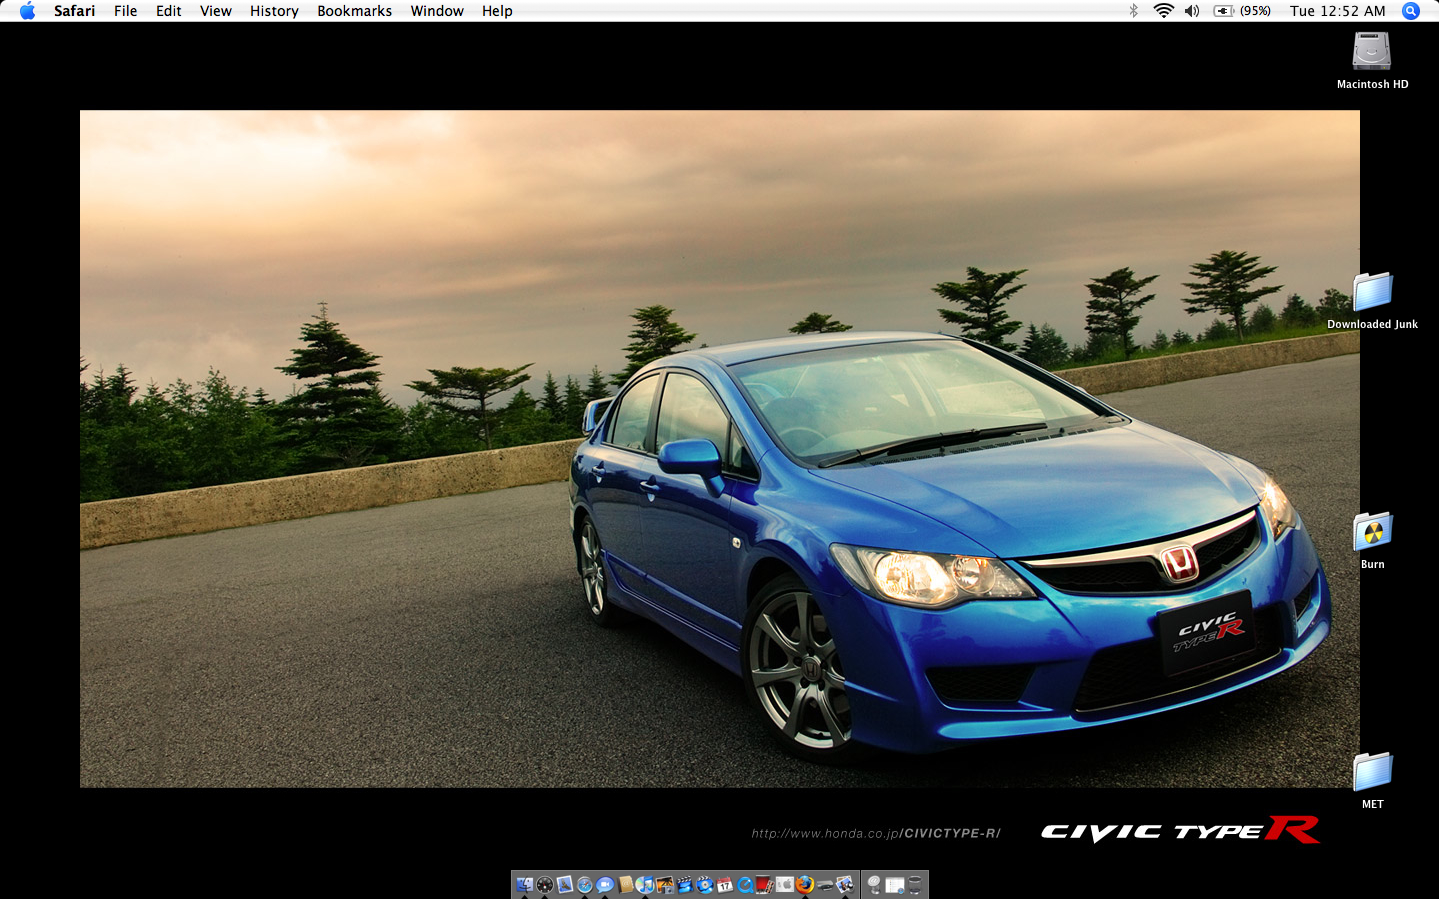Open the Safari application menu
Image resolution: width=1439 pixels, height=899 pixels.
pyautogui.click(x=75, y=11)
